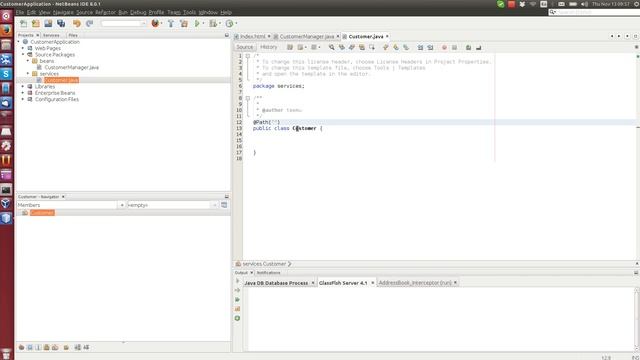Switch to CustomerManager.java editor tab
Screen dimensions: 640x360
click(x=307, y=36)
